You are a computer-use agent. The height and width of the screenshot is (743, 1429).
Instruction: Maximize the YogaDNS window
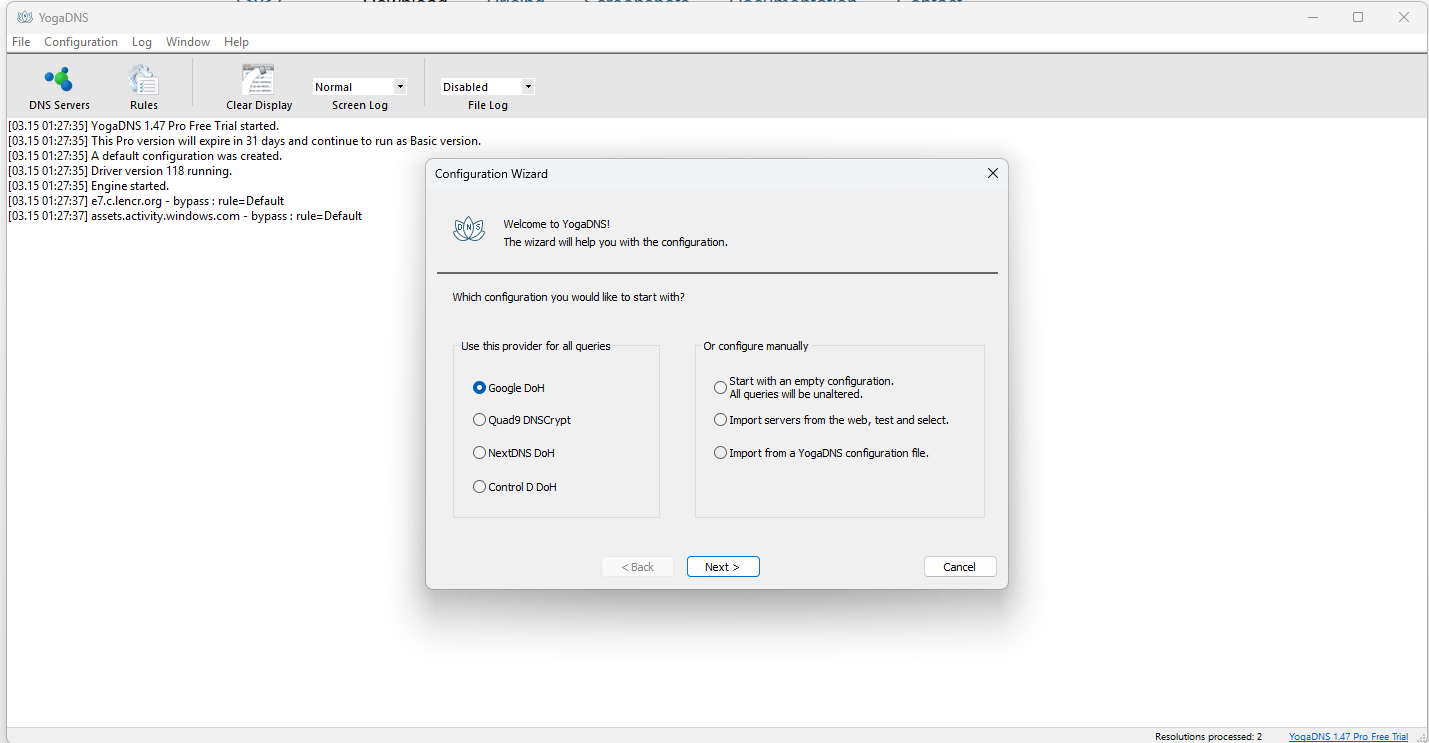pos(1358,17)
